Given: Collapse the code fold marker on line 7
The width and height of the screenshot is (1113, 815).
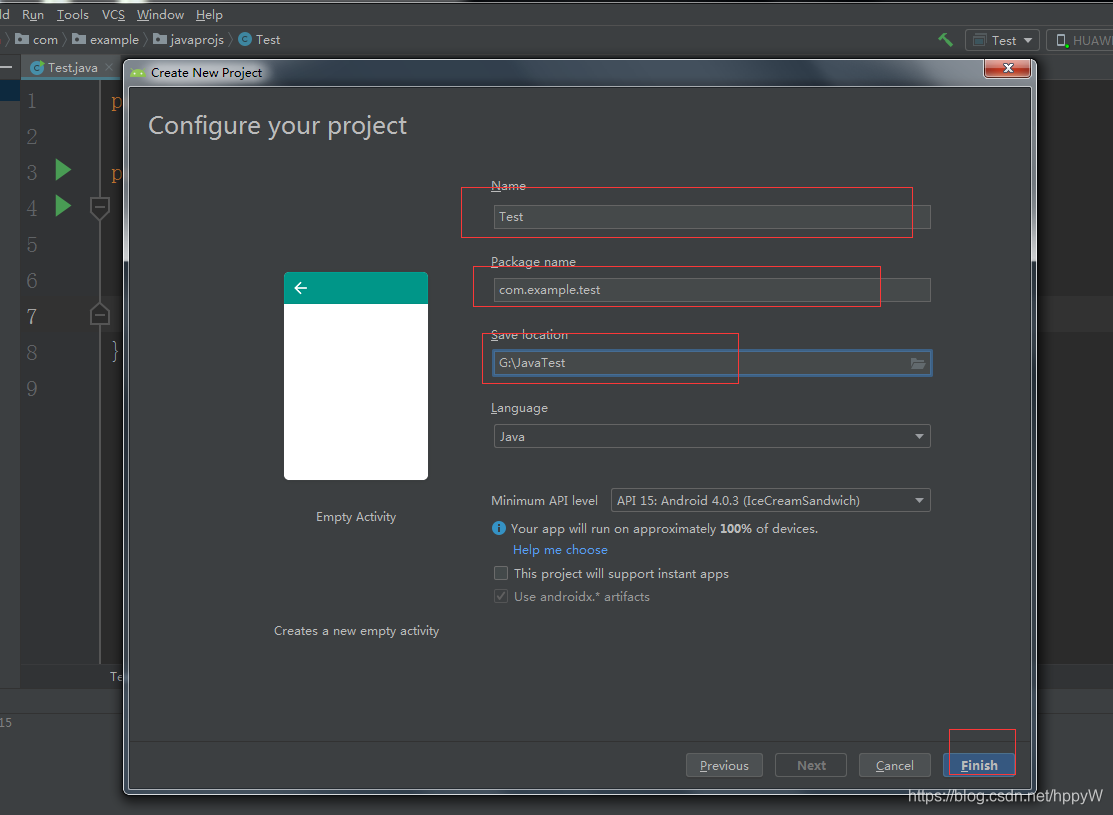Looking at the screenshot, I should point(100,314).
